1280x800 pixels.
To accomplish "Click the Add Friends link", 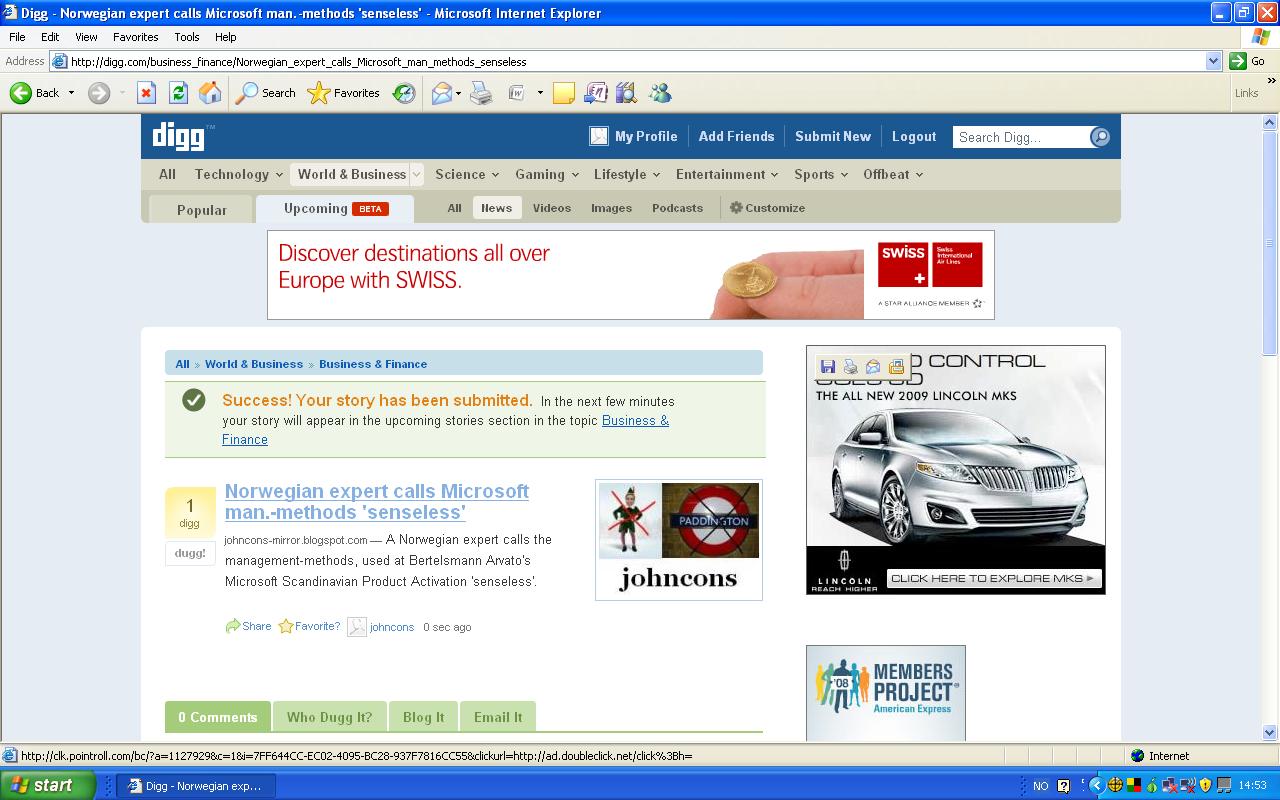I will click(737, 136).
